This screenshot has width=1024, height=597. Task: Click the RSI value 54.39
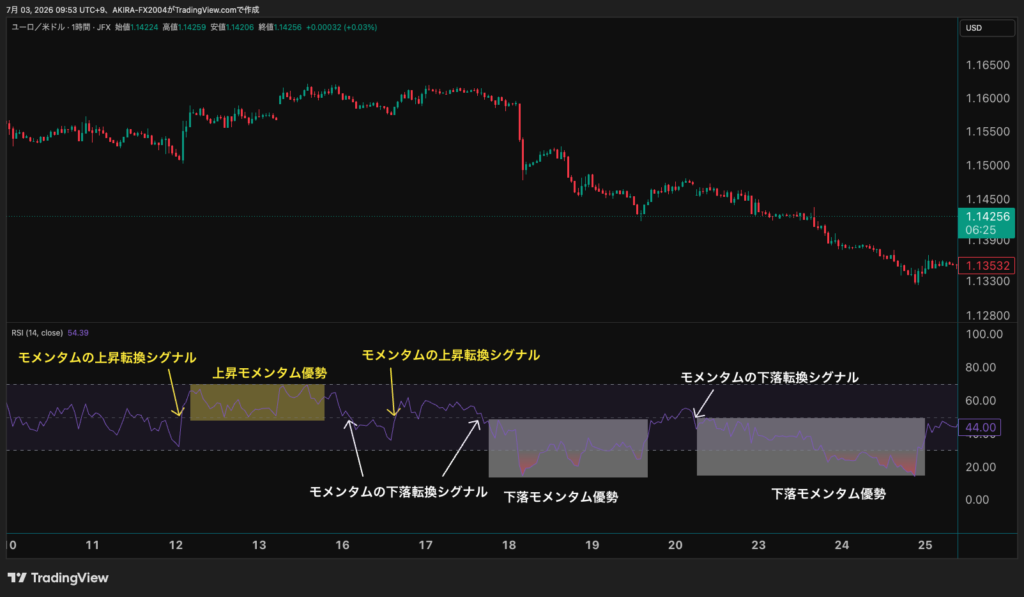coord(78,333)
